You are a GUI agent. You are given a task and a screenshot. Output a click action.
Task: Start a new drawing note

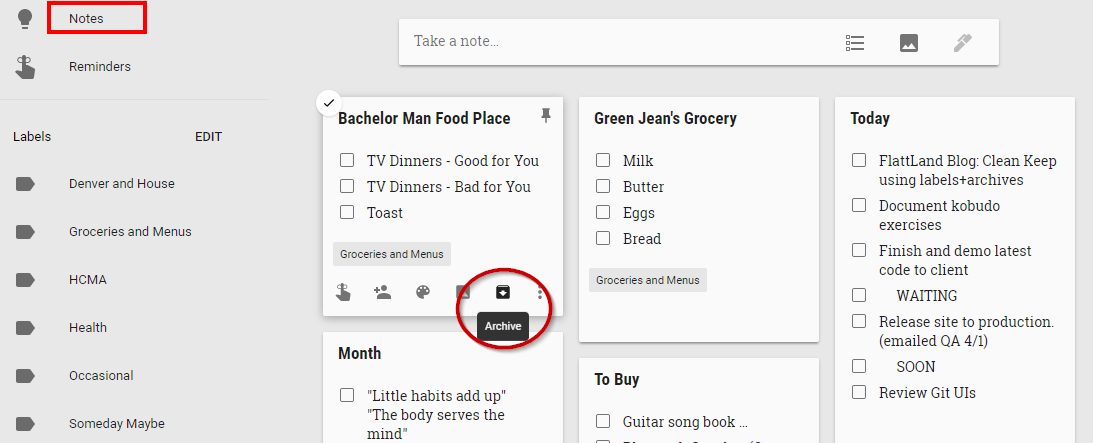963,43
